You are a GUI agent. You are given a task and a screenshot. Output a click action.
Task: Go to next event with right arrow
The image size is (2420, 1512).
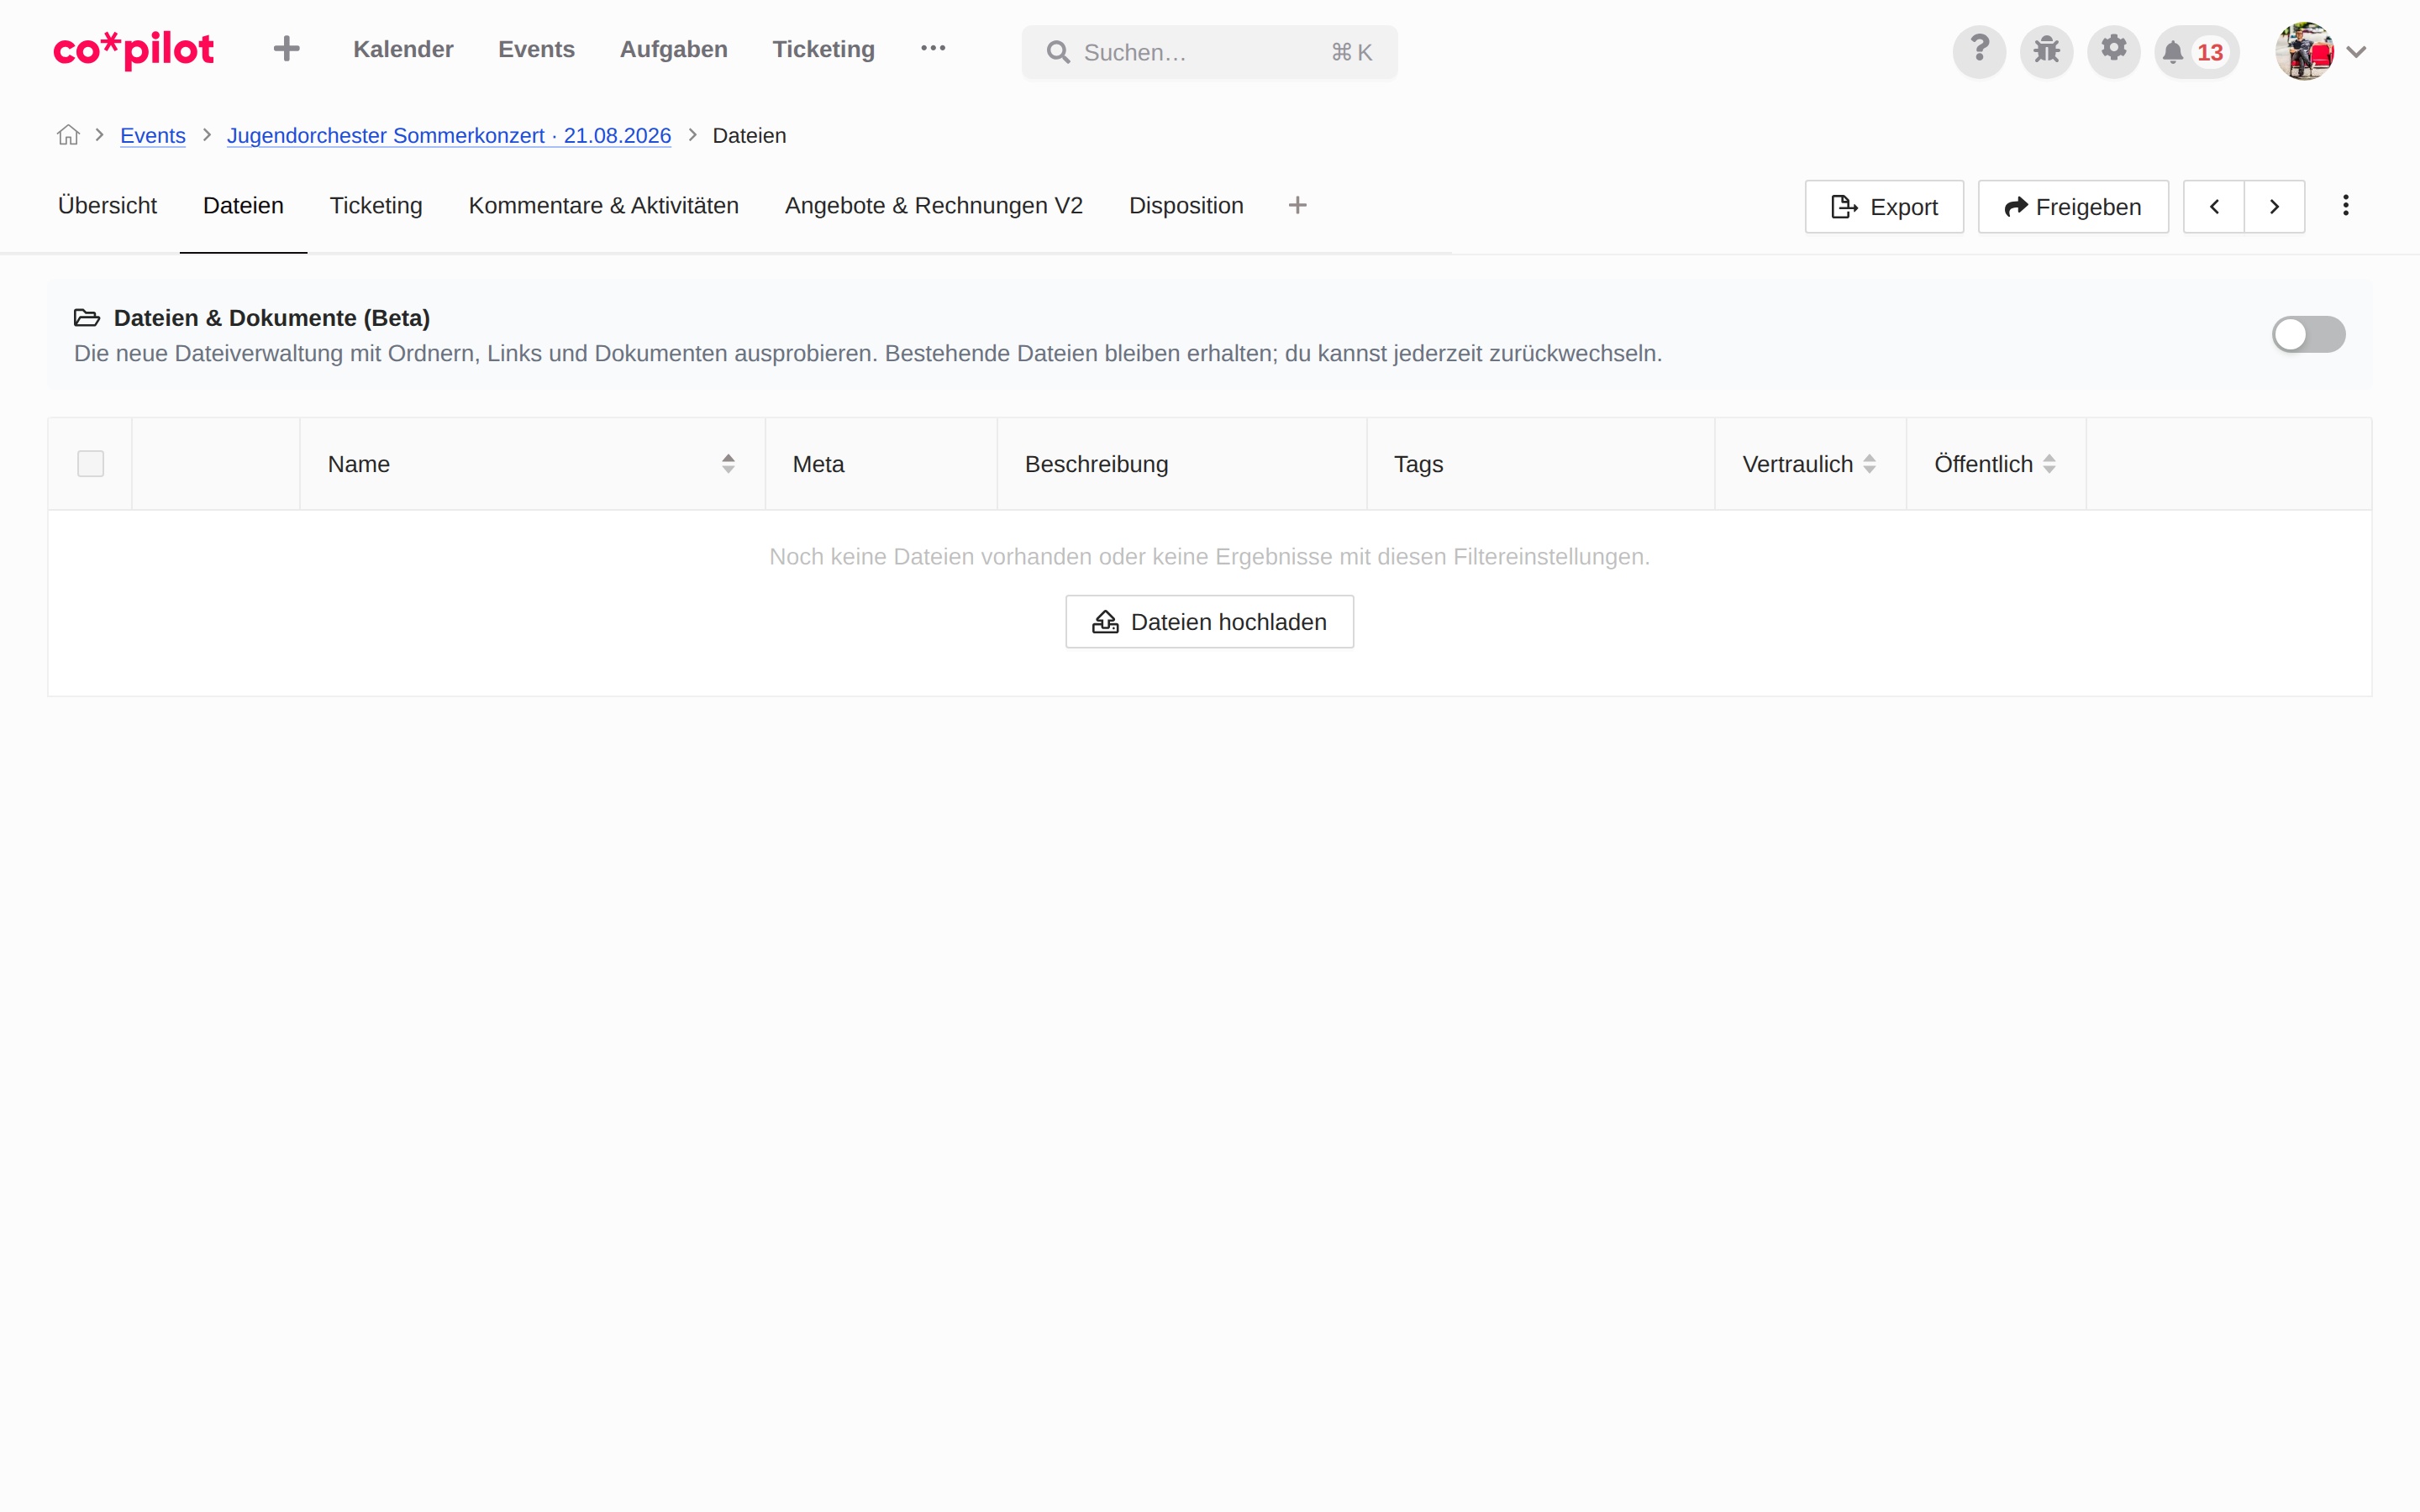coord(2274,207)
